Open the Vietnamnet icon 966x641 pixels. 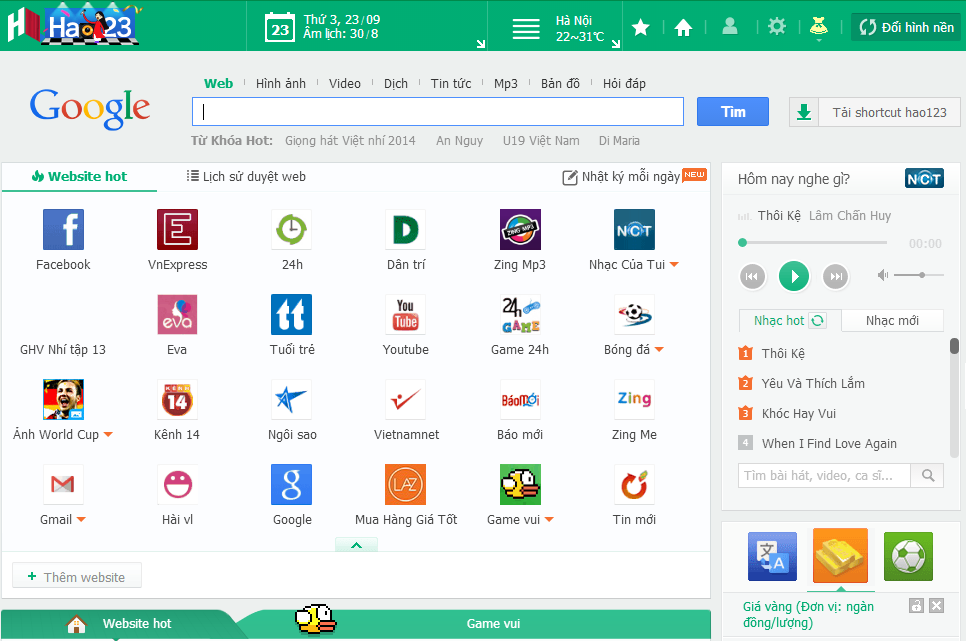[405, 399]
